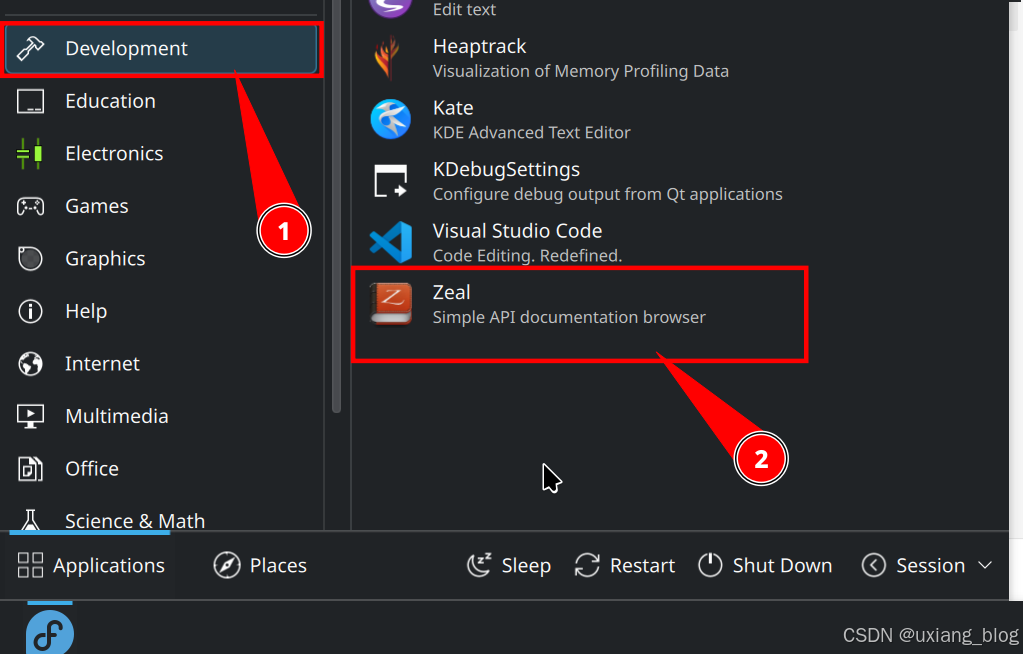The height and width of the screenshot is (654, 1023).
Task: Click 'KDE Advanced Text Editor' description
Action: (532, 132)
